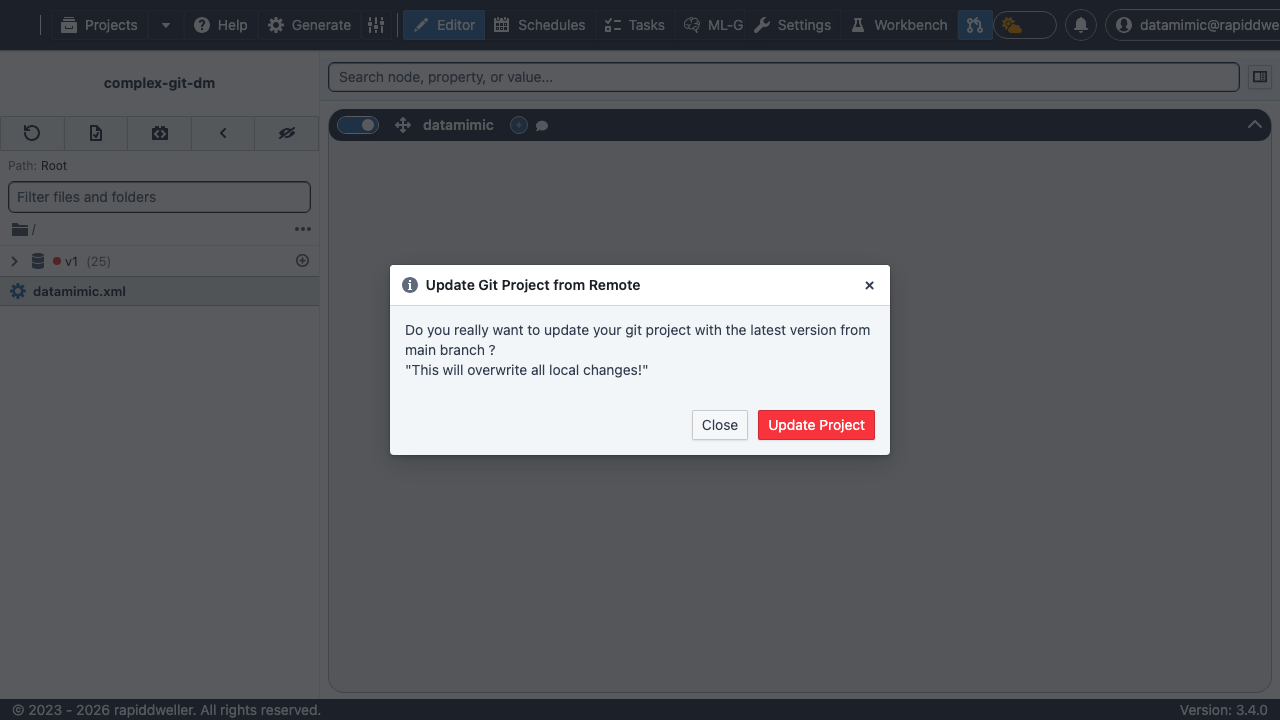Open the Settings tab

[793, 25]
